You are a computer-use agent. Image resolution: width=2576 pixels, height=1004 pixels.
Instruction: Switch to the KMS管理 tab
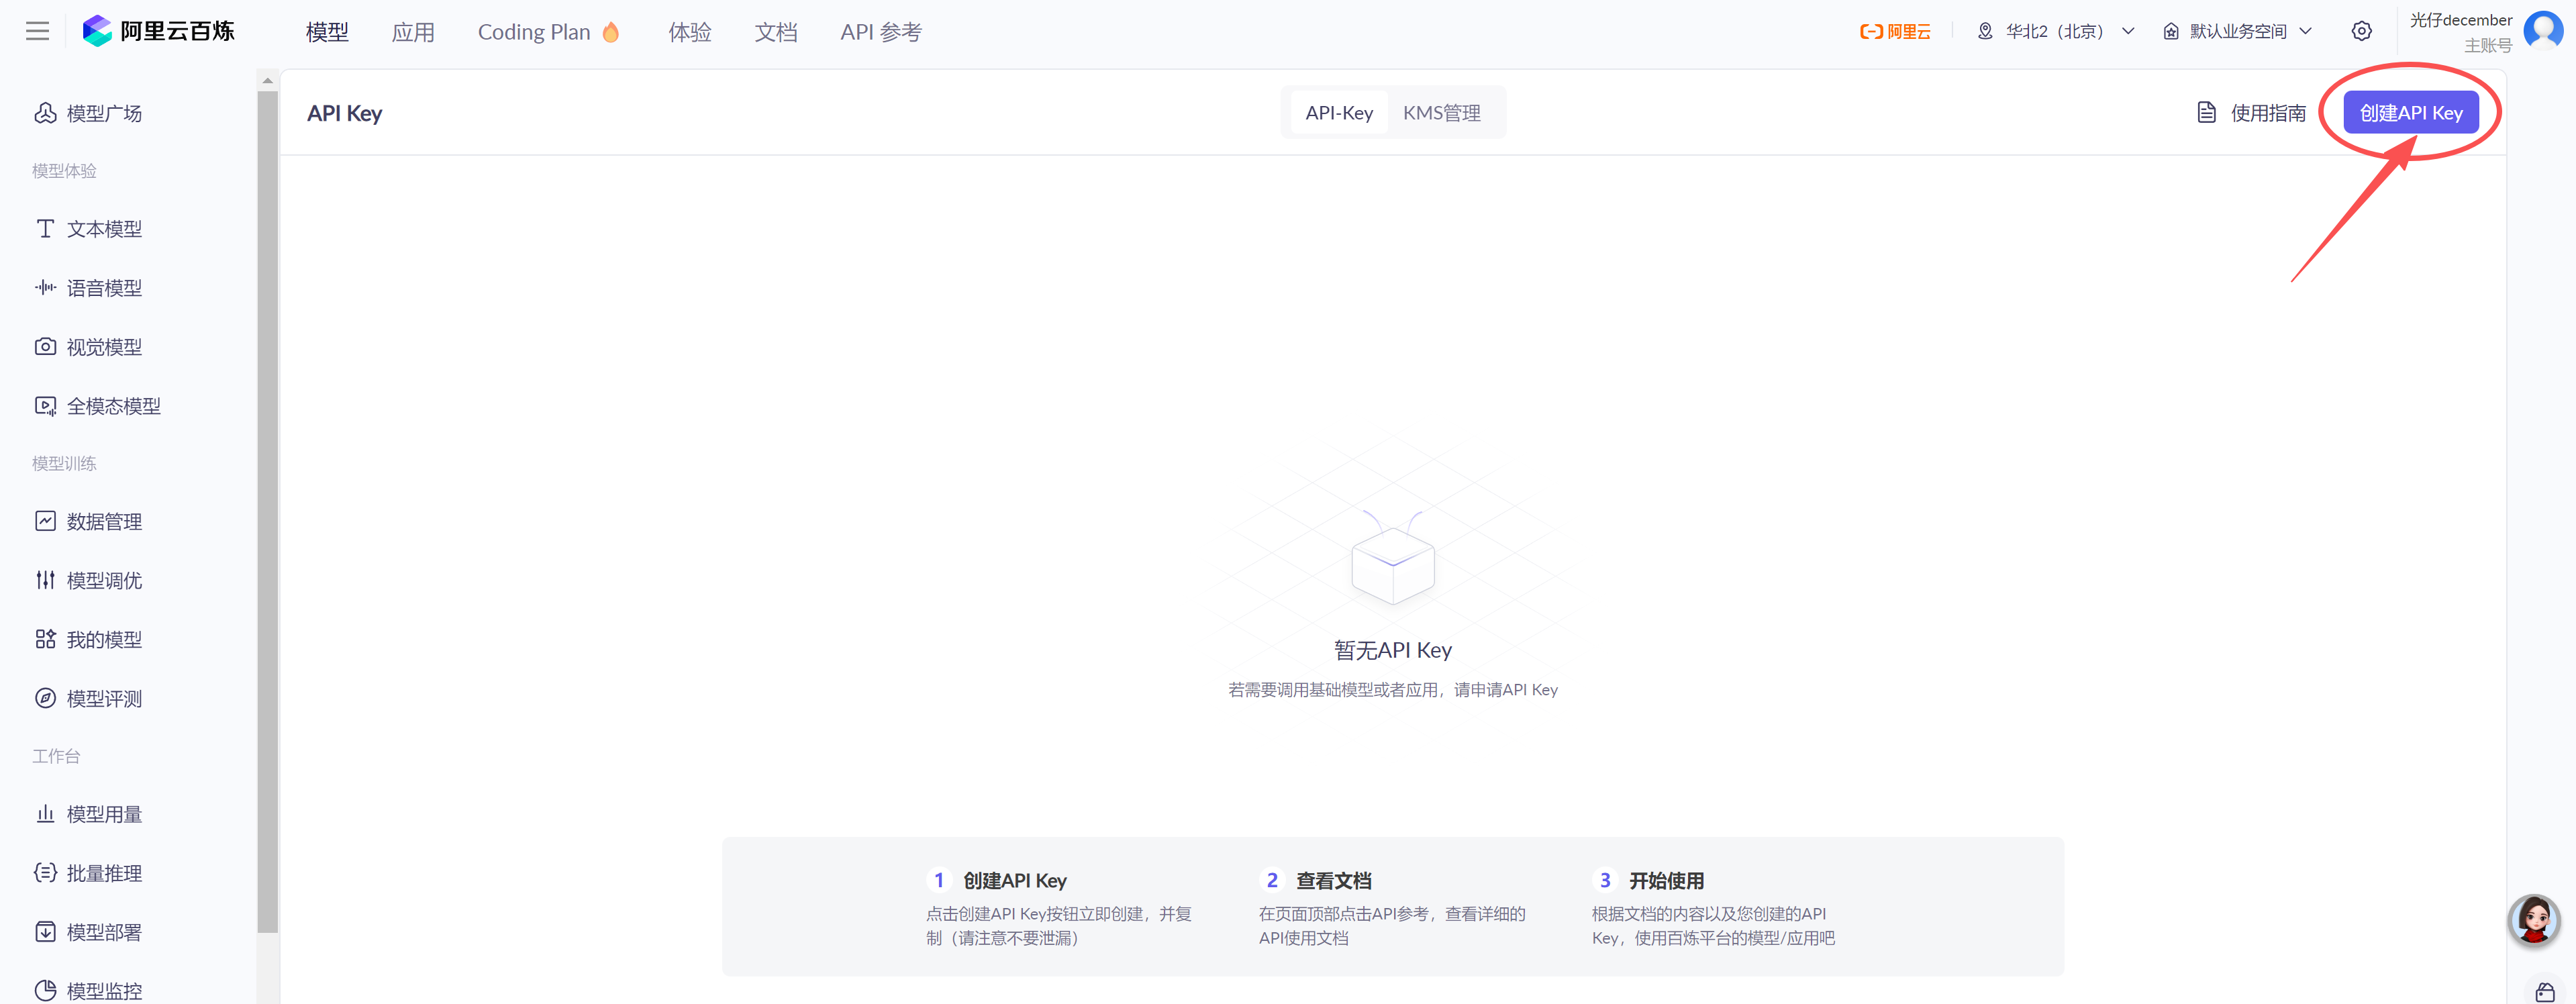point(1441,113)
